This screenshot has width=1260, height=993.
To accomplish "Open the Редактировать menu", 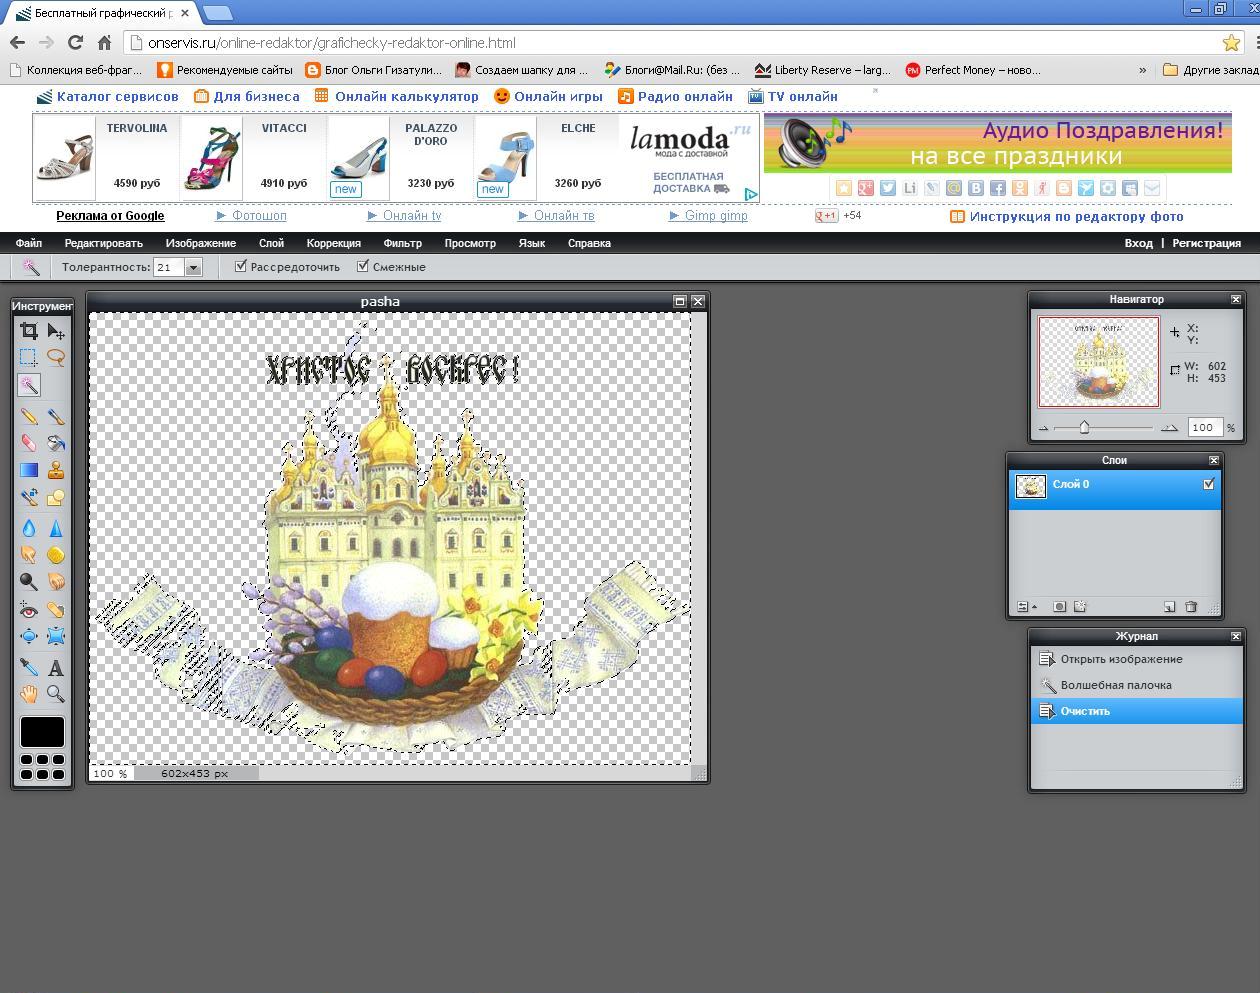I will [x=104, y=243].
